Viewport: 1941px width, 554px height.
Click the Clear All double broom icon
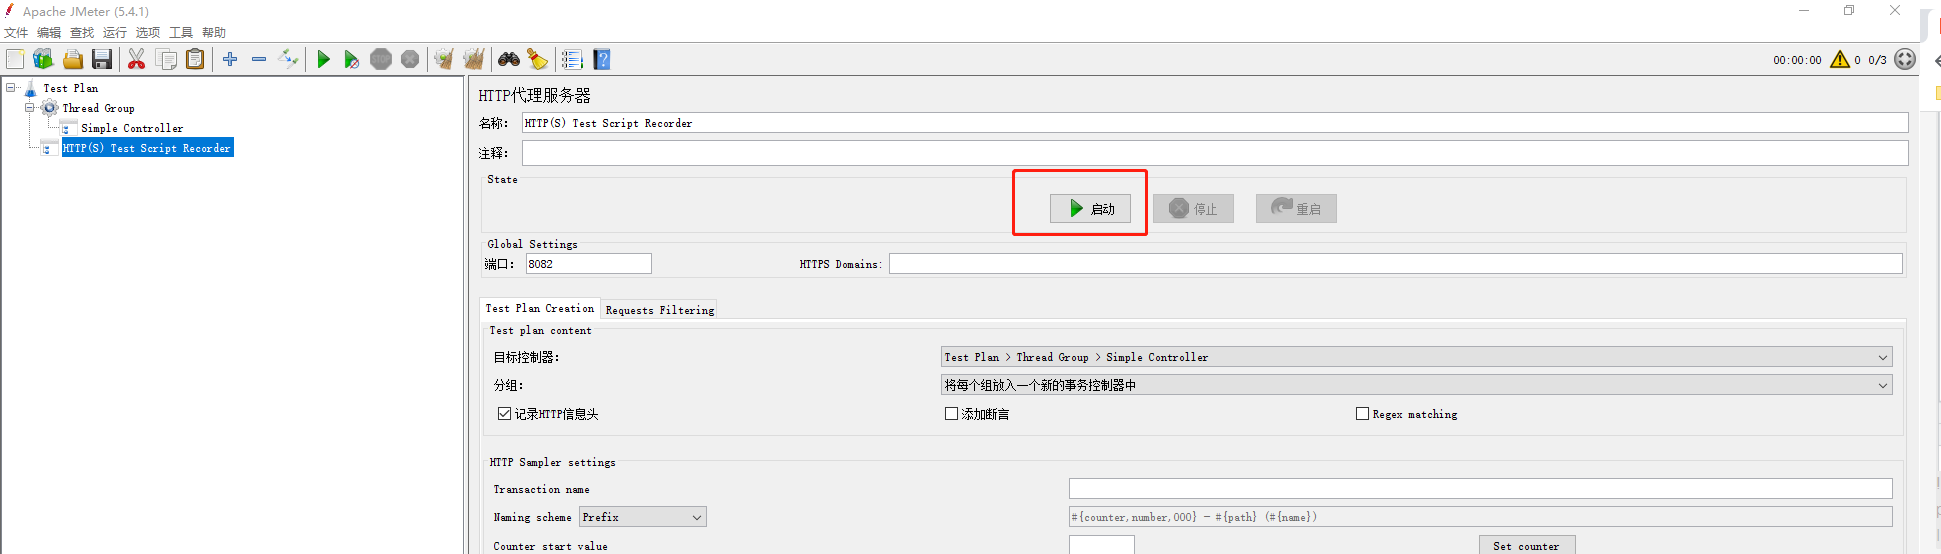pyautogui.click(x=474, y=59)
